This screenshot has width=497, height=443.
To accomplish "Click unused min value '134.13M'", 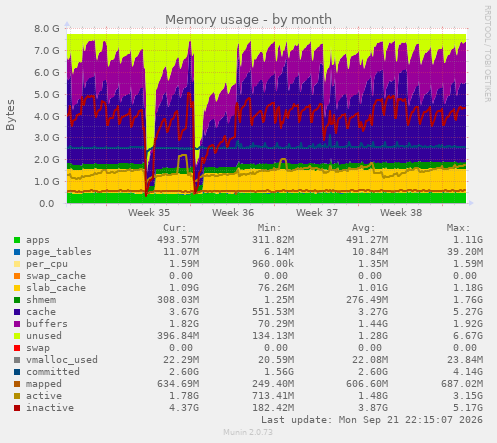I will [273, 336].
